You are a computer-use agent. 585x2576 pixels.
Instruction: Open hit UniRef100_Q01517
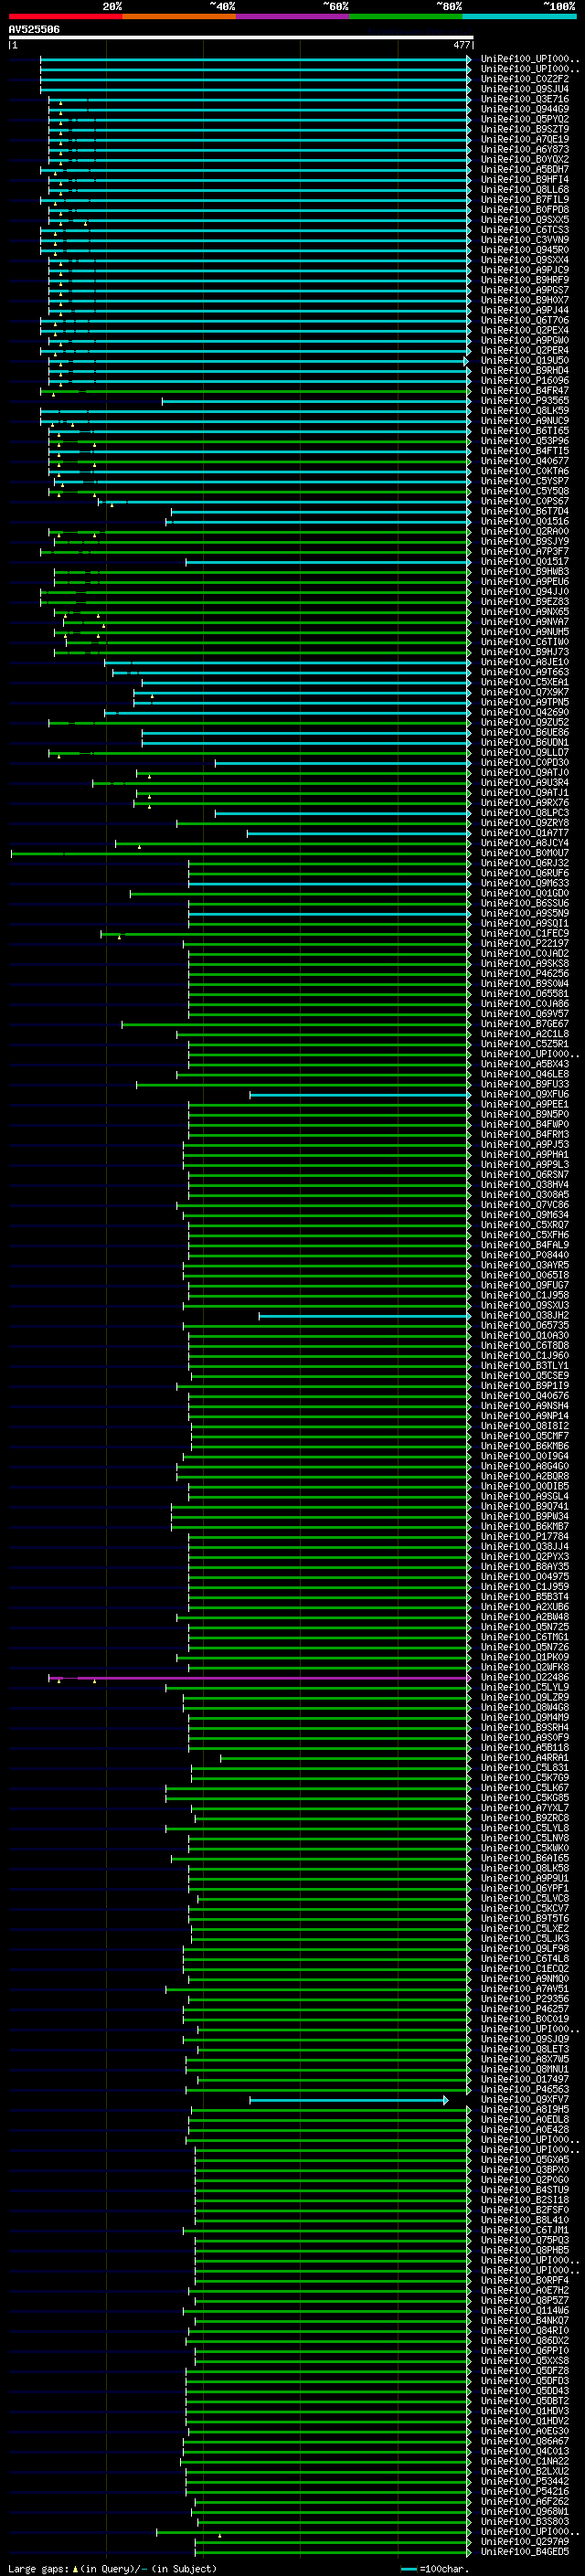point(525,561)
